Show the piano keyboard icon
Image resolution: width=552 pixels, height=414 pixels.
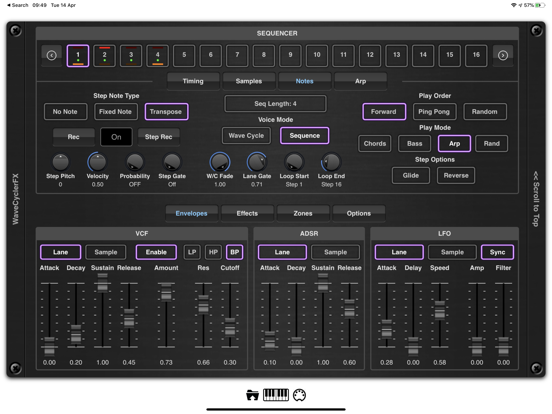[276, 395]
